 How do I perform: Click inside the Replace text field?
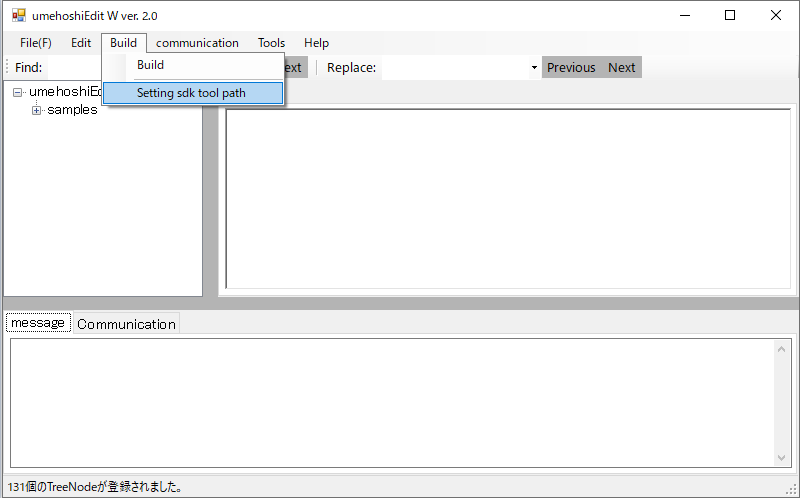tap(455, 68)
